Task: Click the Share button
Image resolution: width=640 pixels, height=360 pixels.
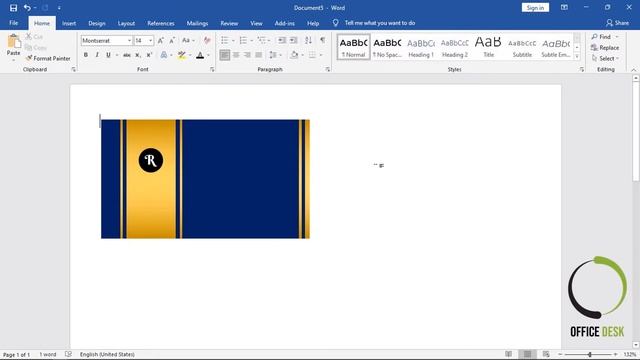Action: [618, 23]
